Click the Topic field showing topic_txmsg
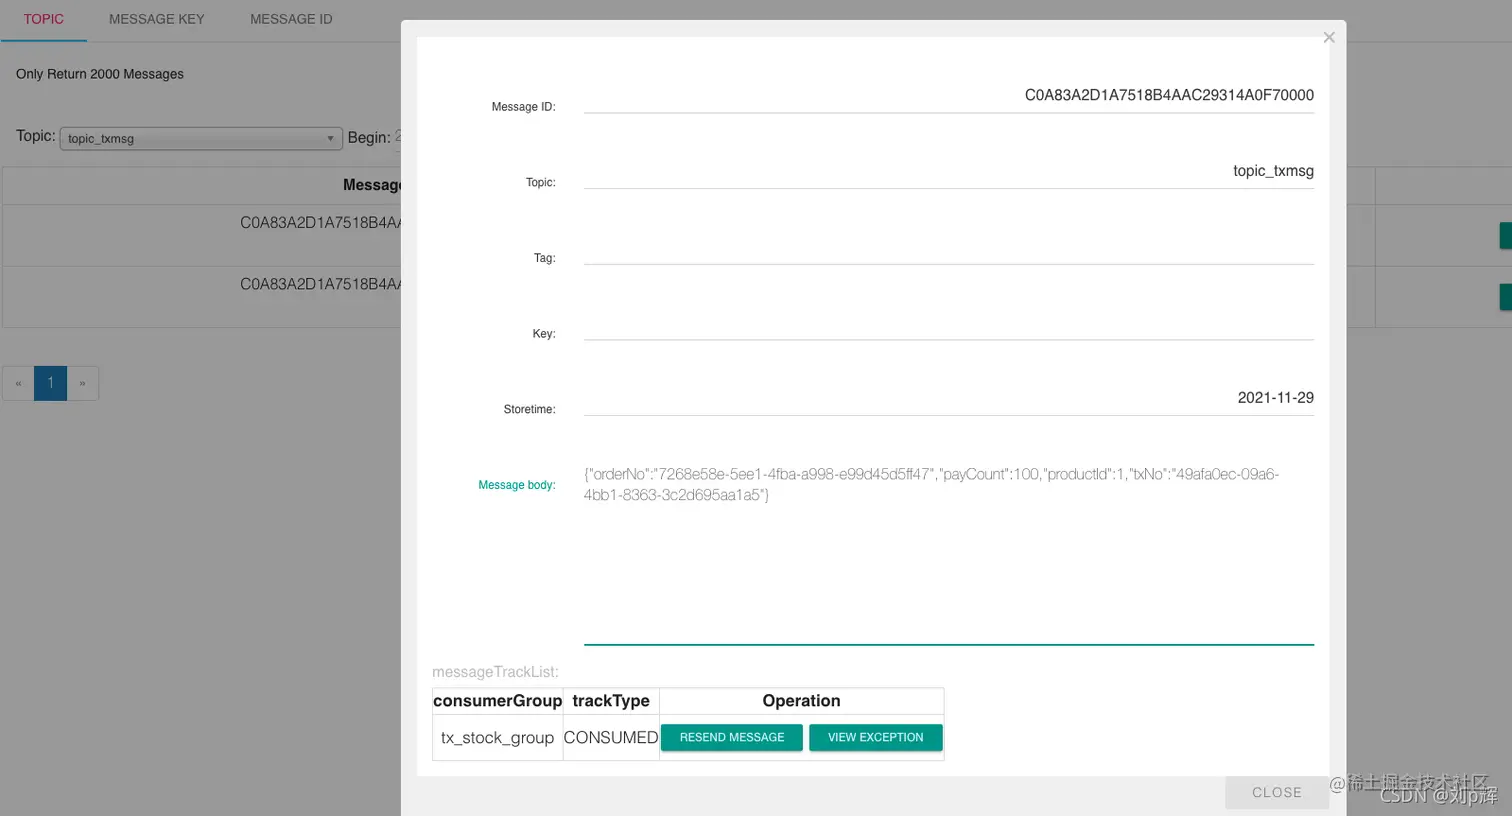 coord(949,172)
